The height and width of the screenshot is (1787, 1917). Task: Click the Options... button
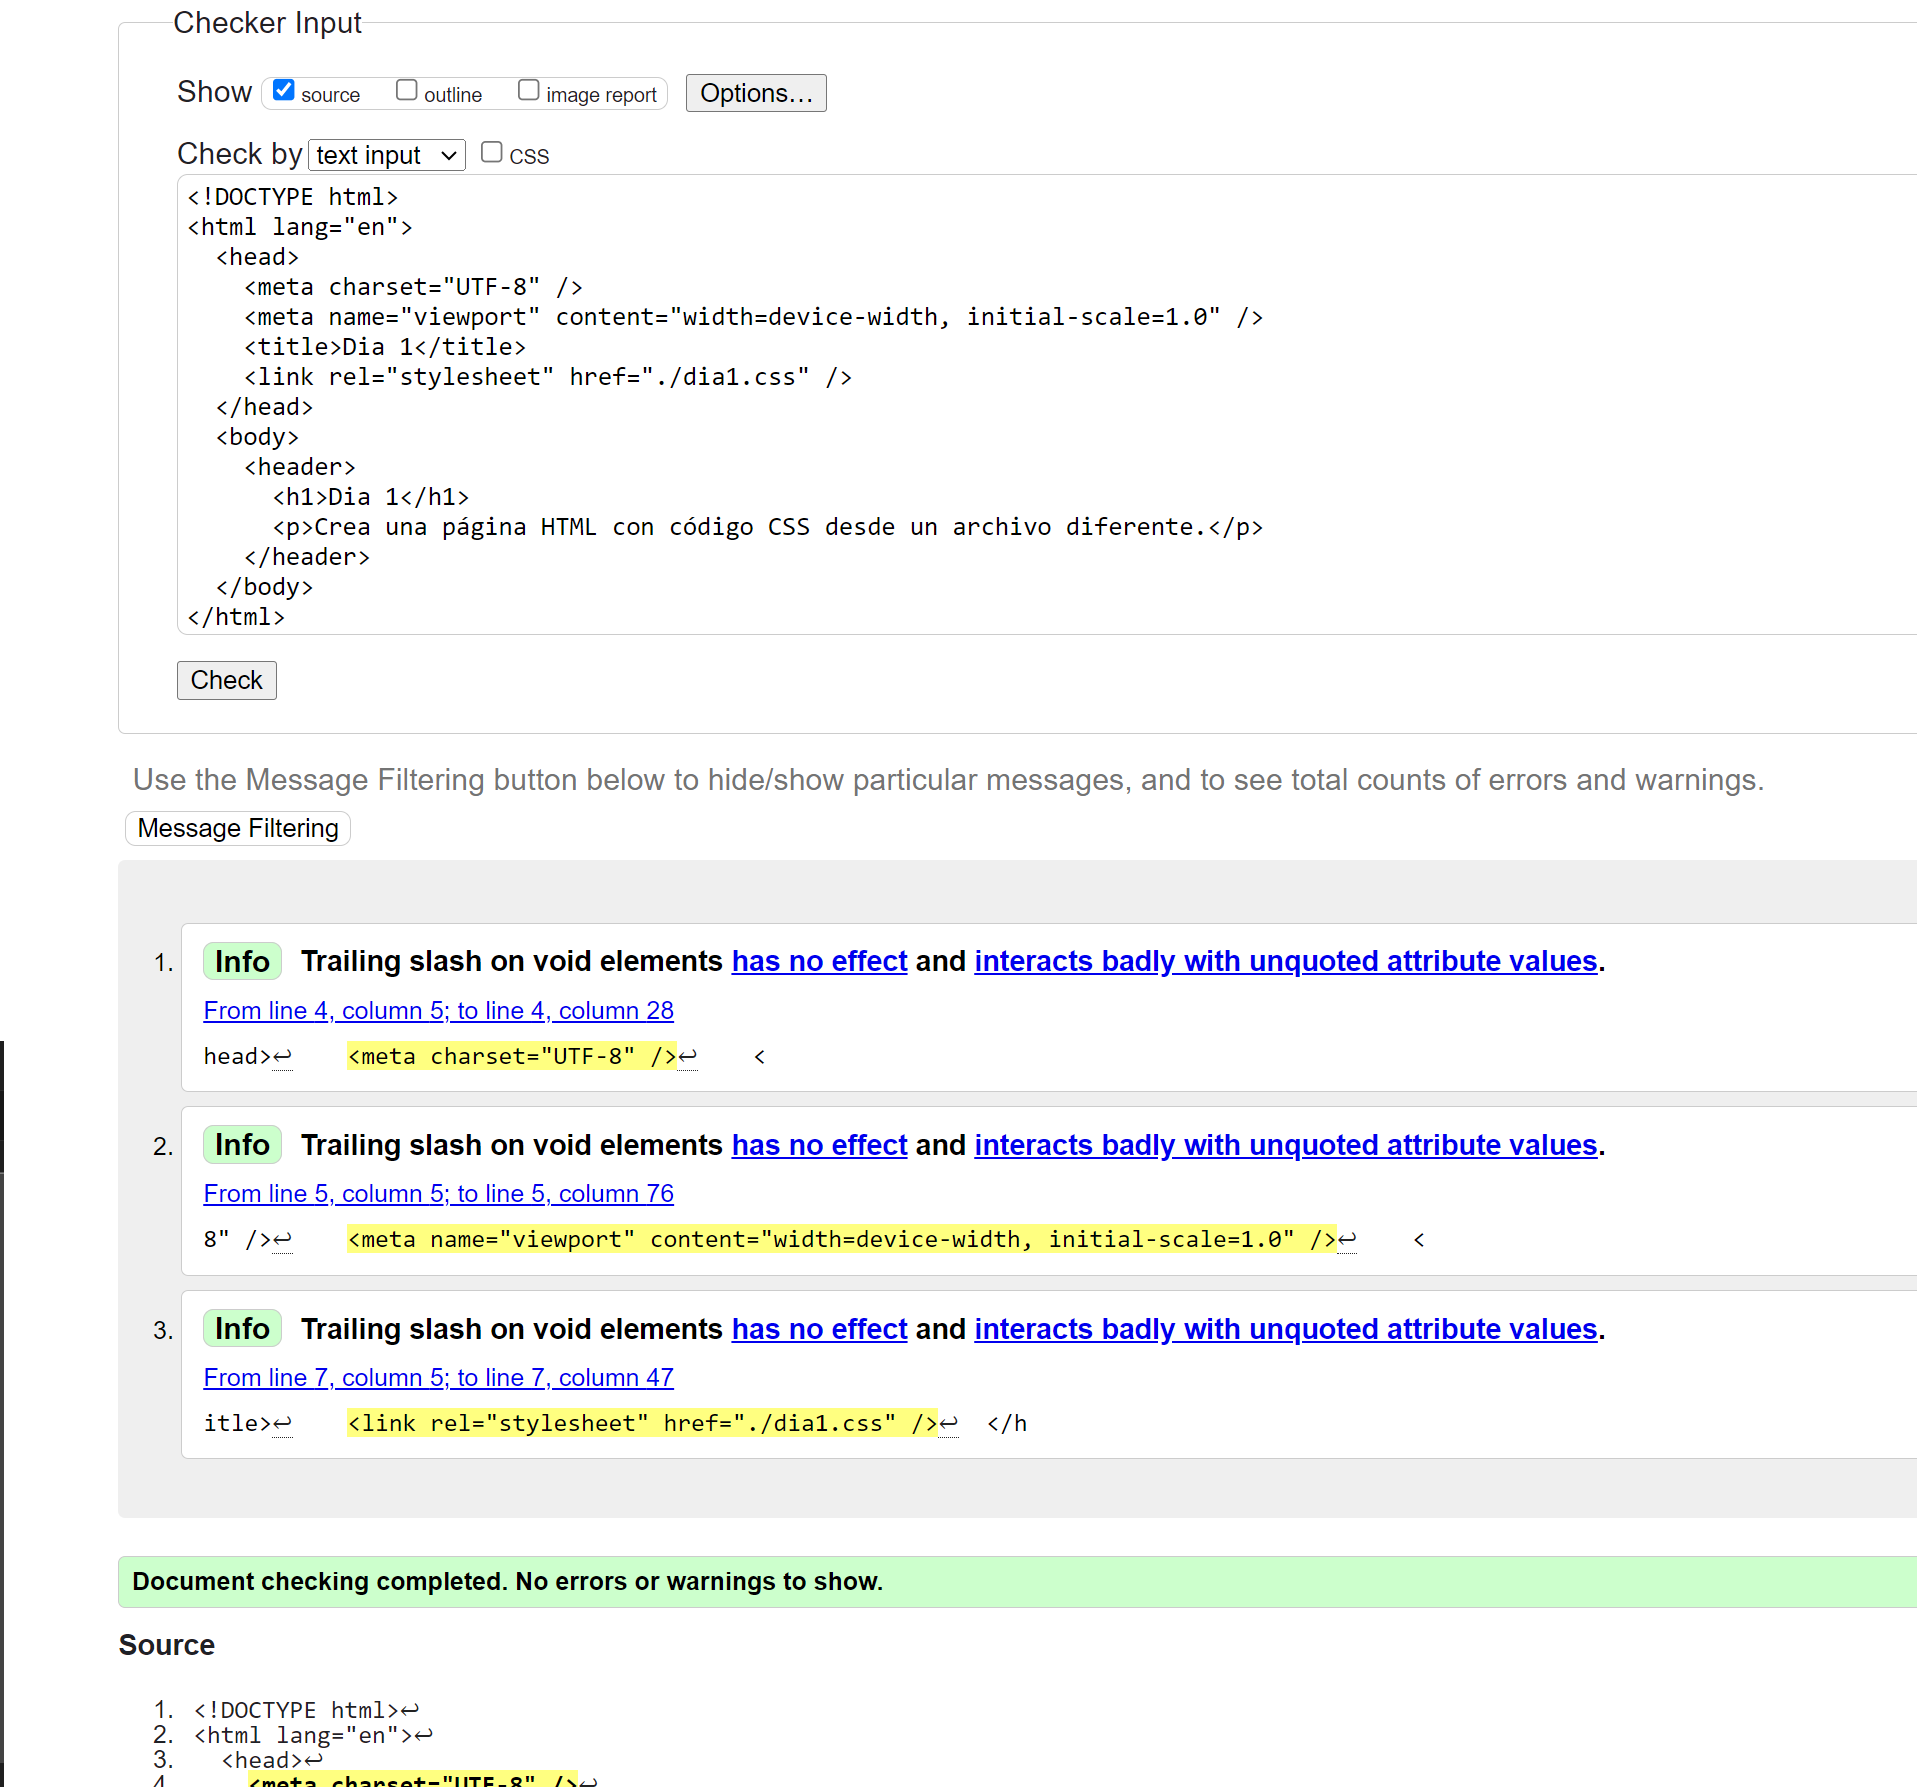[755, 93]
